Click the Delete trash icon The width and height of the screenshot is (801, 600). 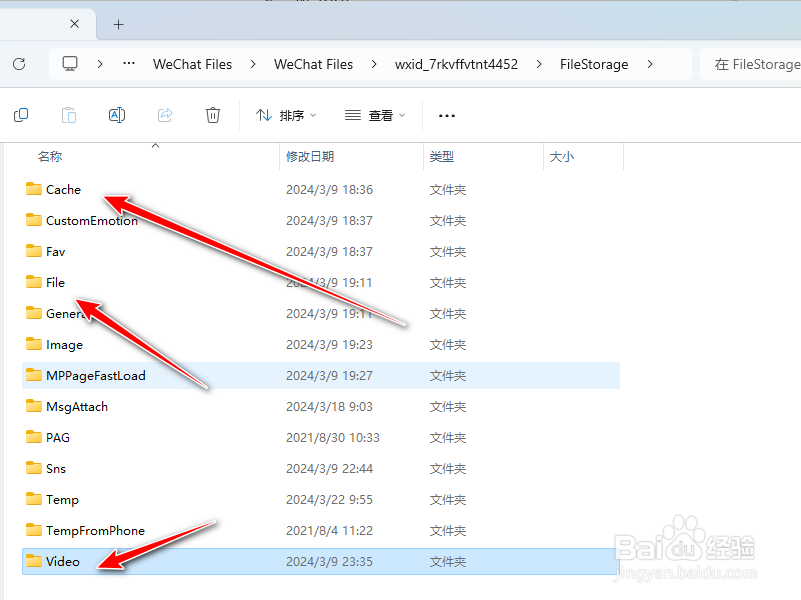click(x=212, y=115)
